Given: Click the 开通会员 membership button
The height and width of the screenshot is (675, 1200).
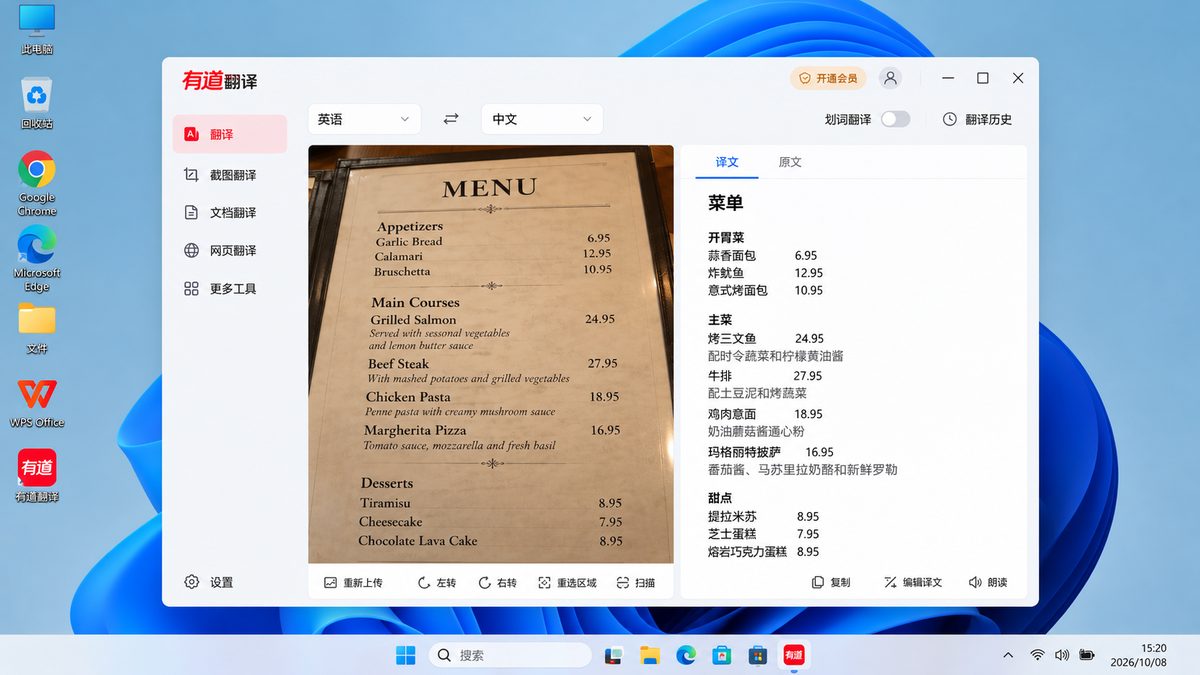Looking at the screenshot, I should [828, 78].
